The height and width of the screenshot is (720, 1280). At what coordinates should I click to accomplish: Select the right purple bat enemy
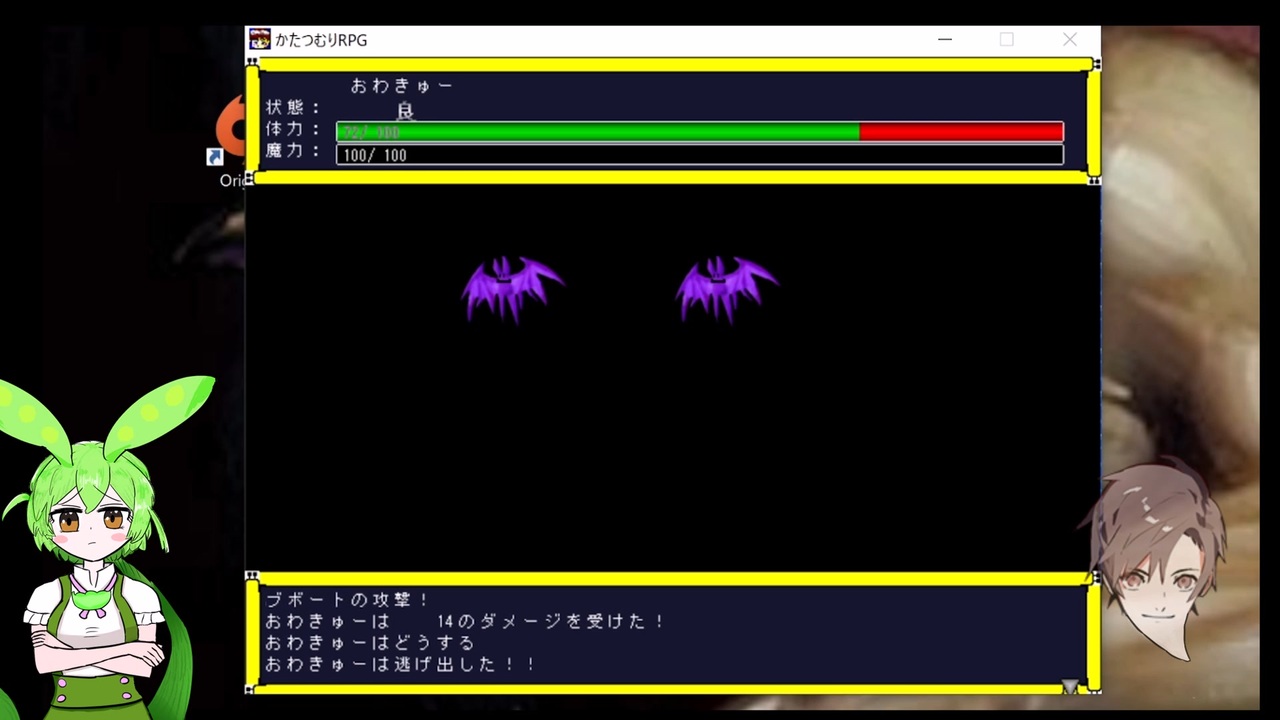(x=727, y=289)
